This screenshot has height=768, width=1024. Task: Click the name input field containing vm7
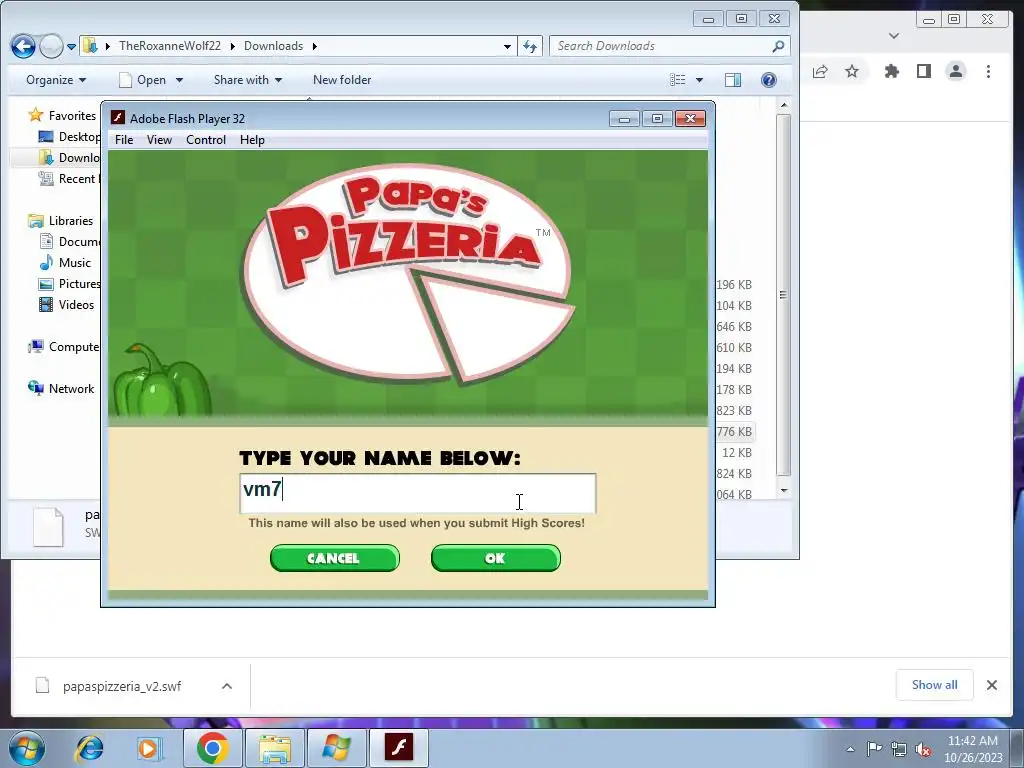pos(418,493)
